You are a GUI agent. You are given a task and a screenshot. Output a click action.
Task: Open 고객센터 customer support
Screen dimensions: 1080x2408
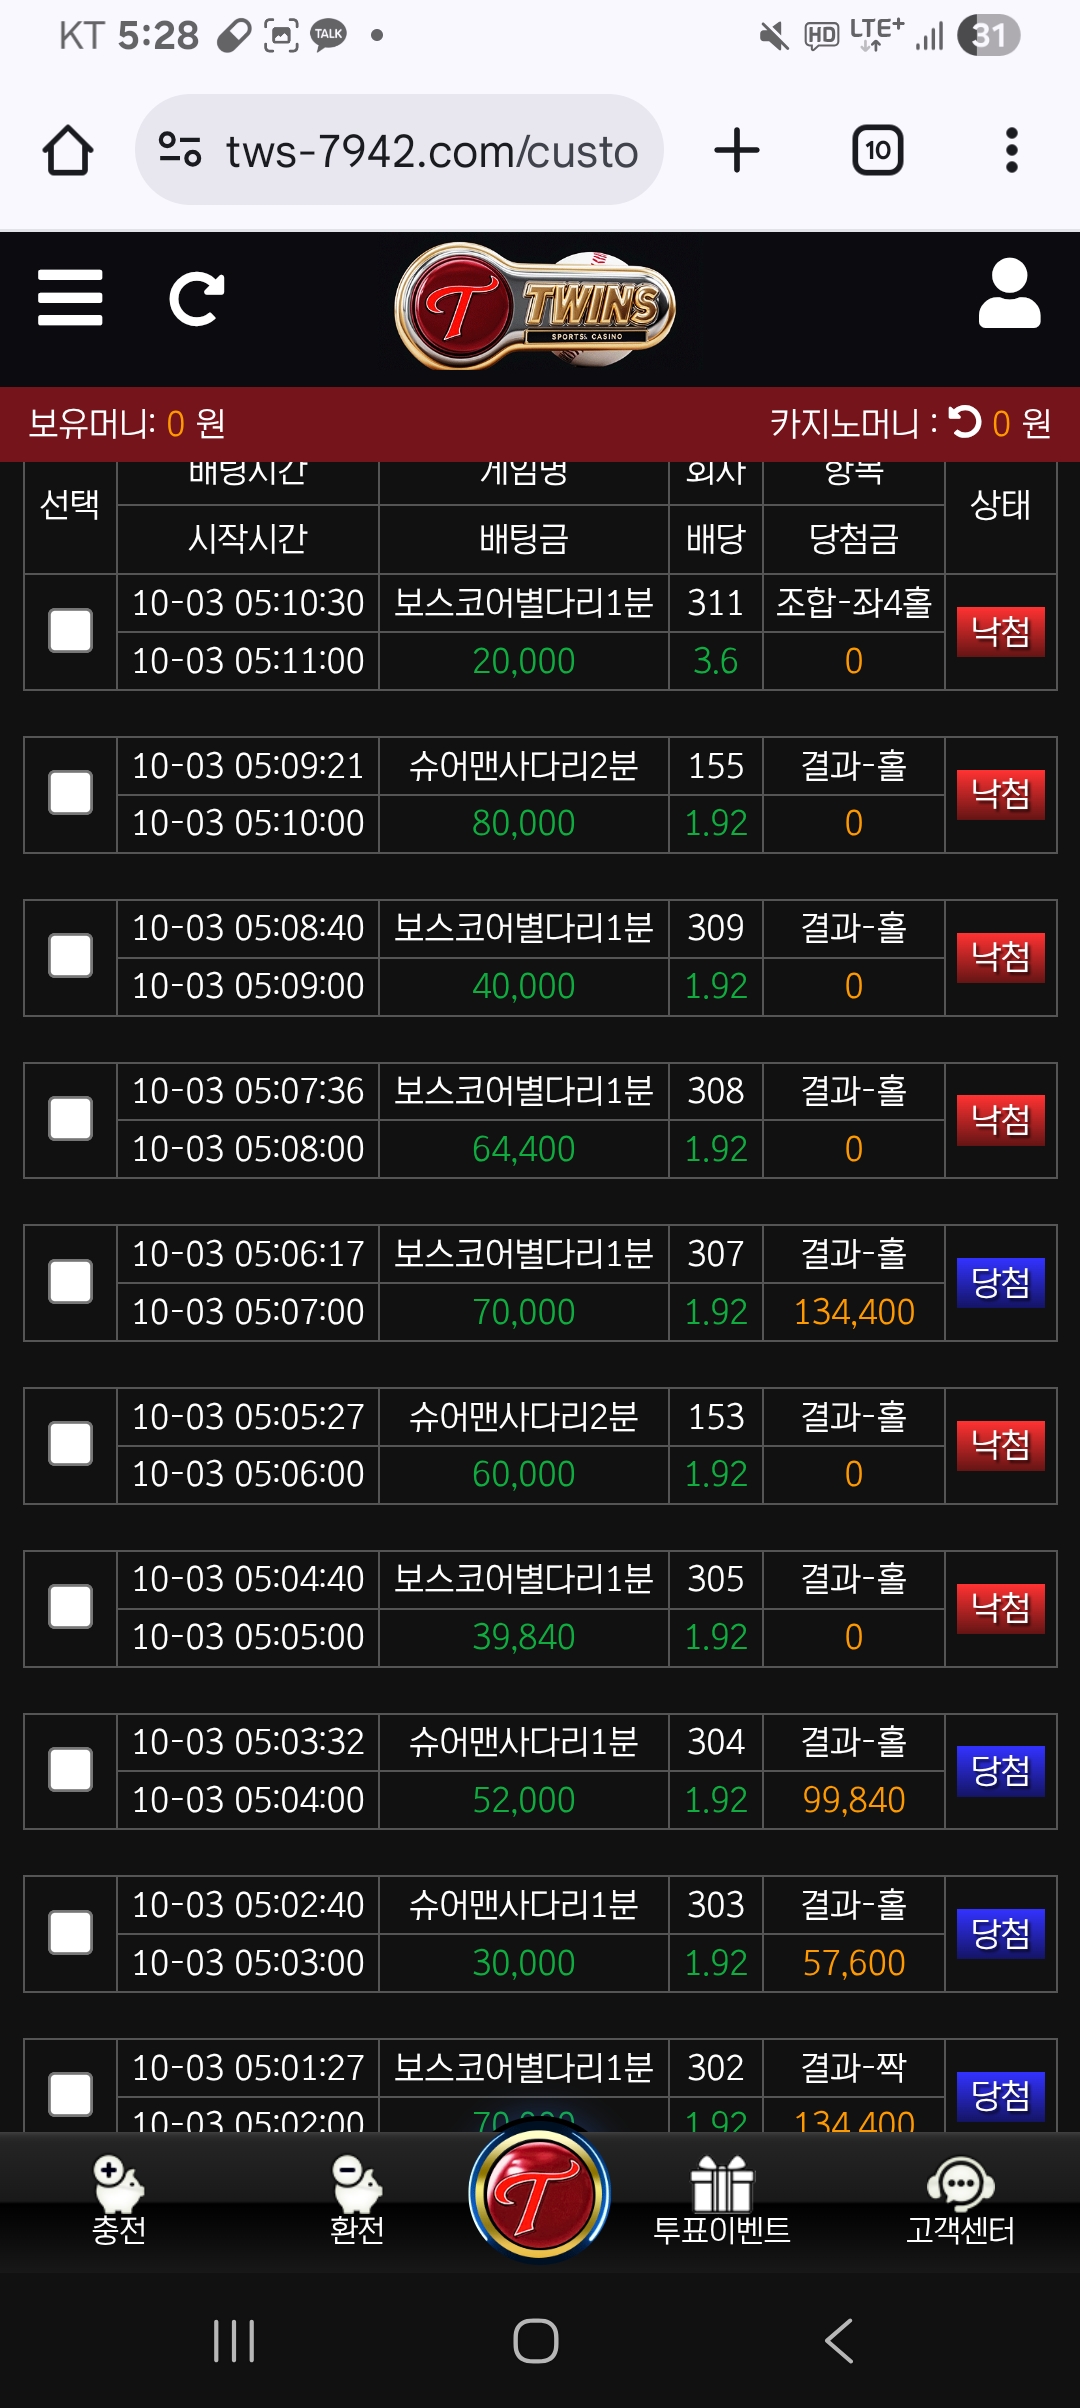(960, 2200)
